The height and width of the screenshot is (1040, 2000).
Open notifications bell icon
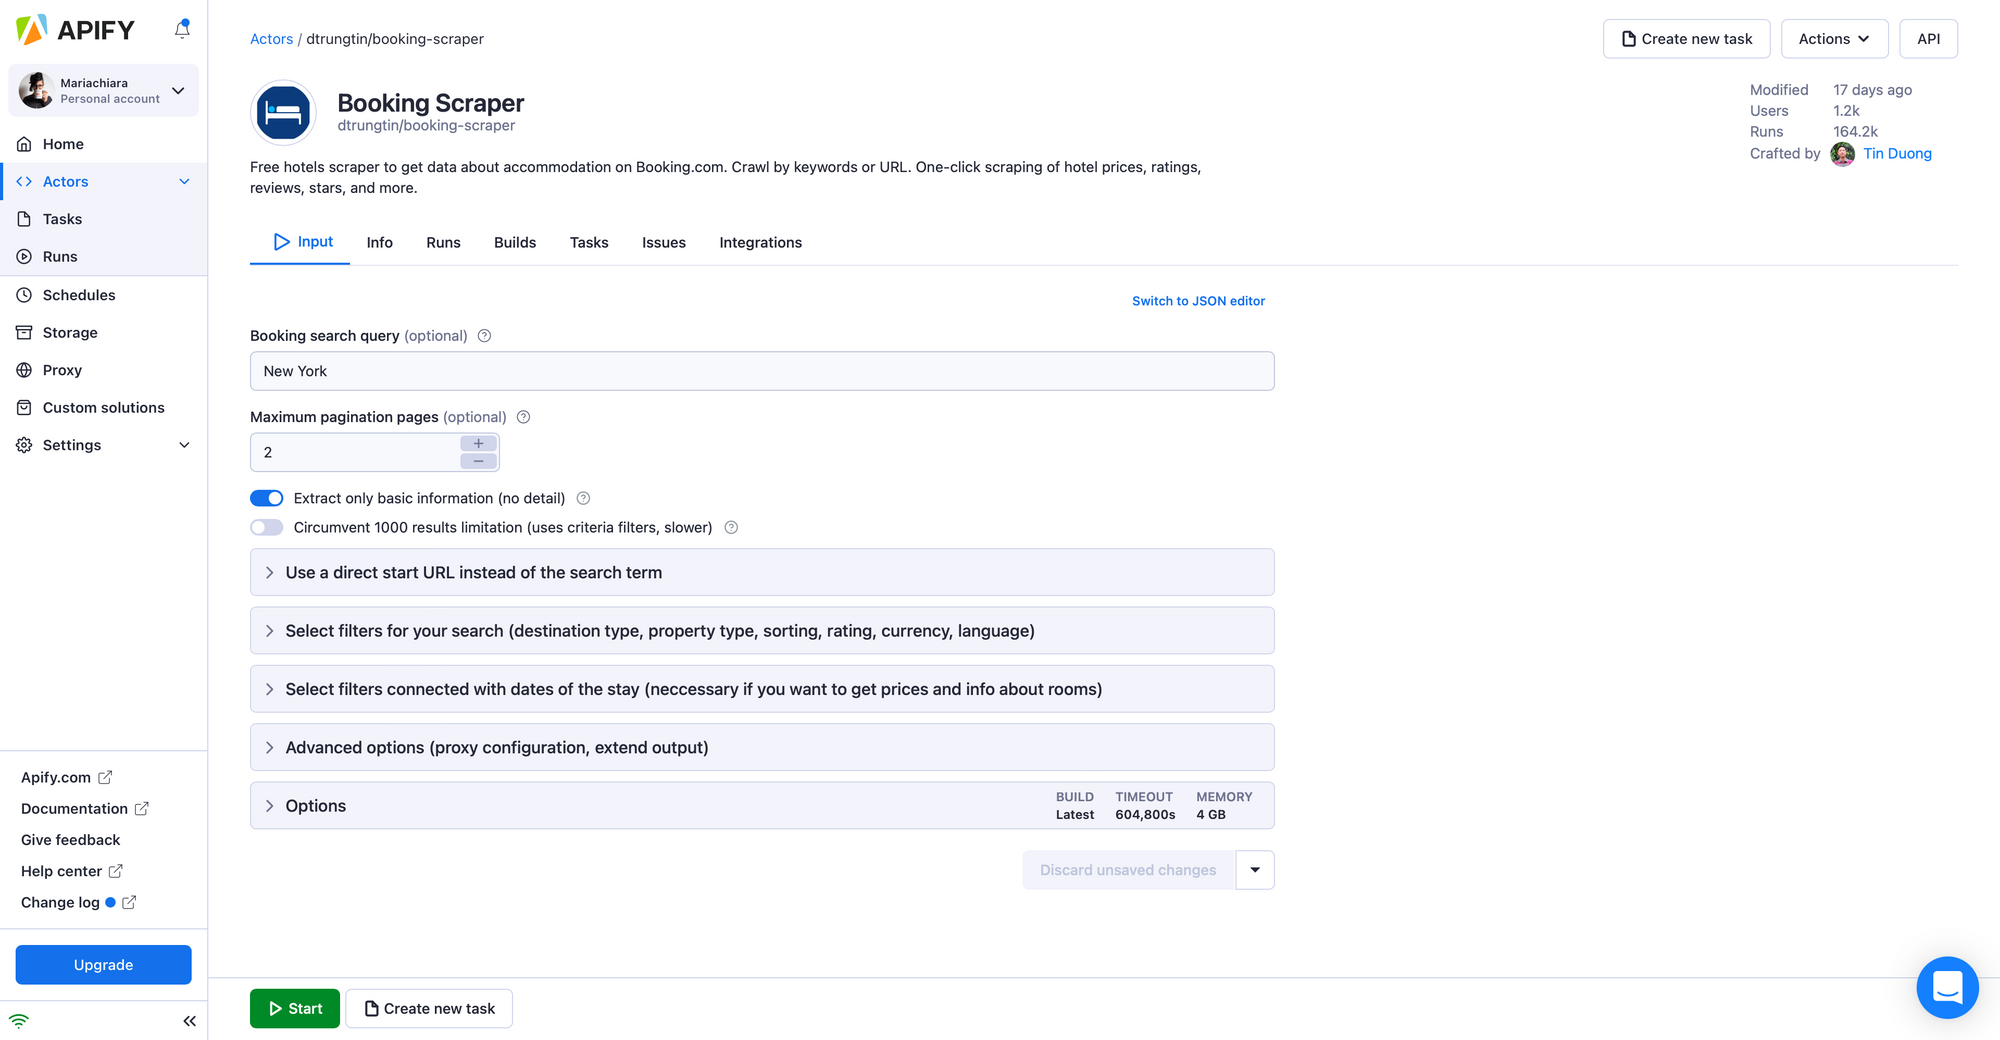[182, 30]
